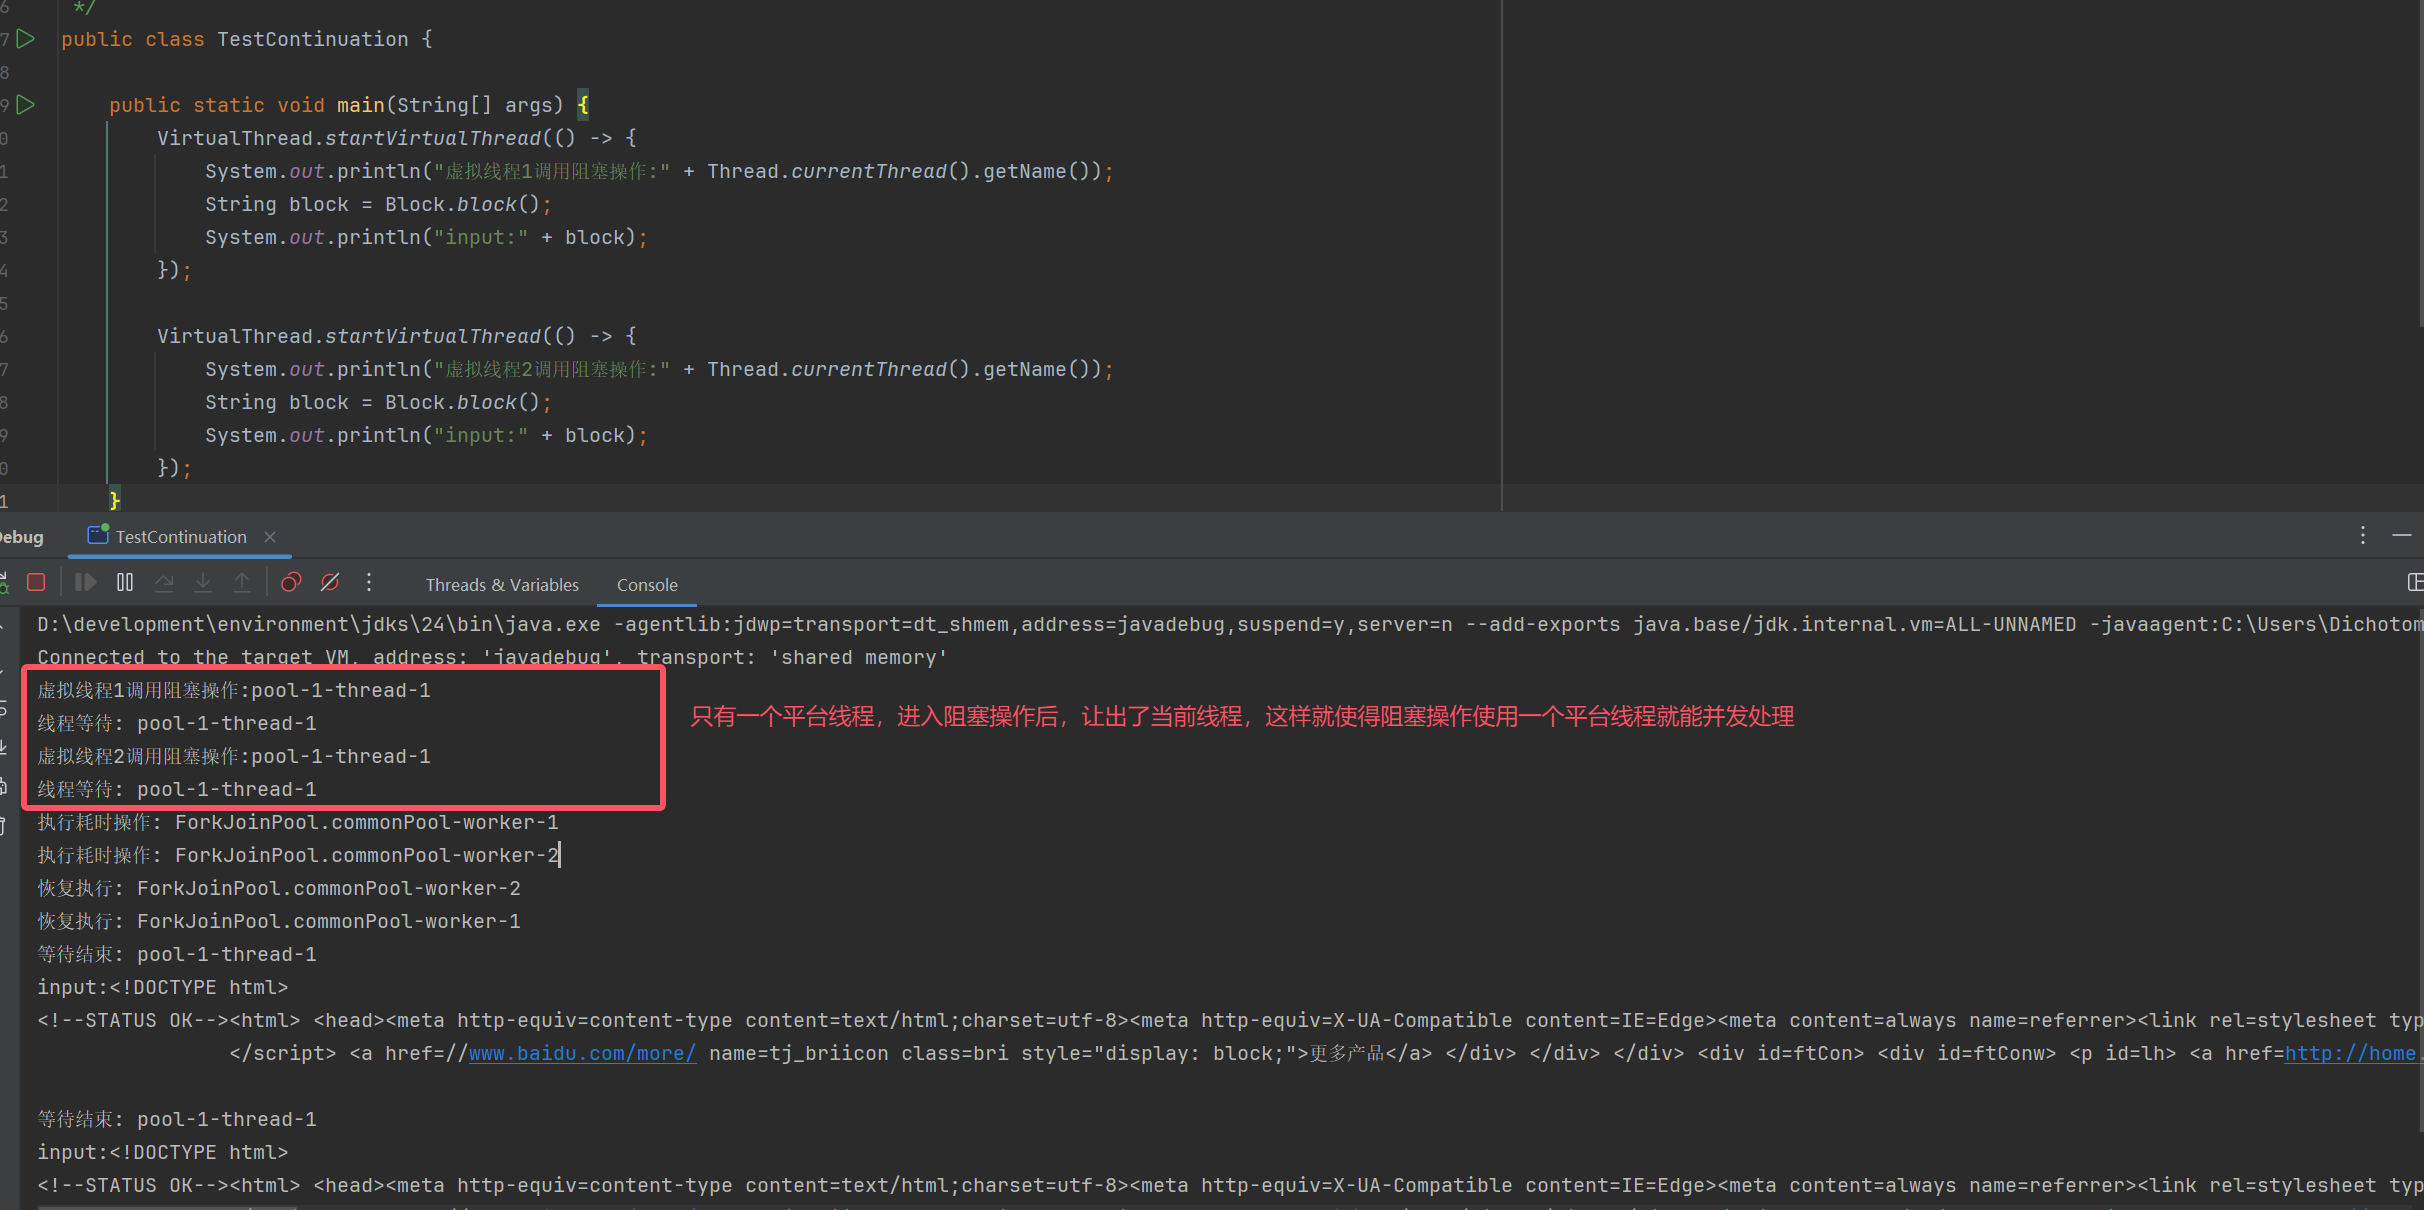Click the Step Over icon
The image size is (2424, 1210).
(x=164, y=583)
